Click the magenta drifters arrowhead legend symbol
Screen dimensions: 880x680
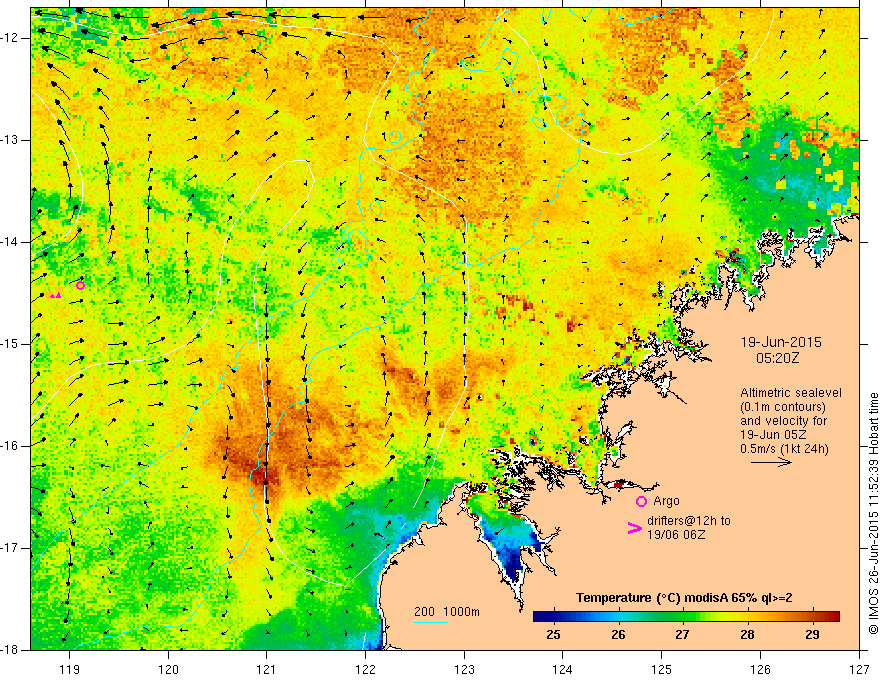(634, 528)
